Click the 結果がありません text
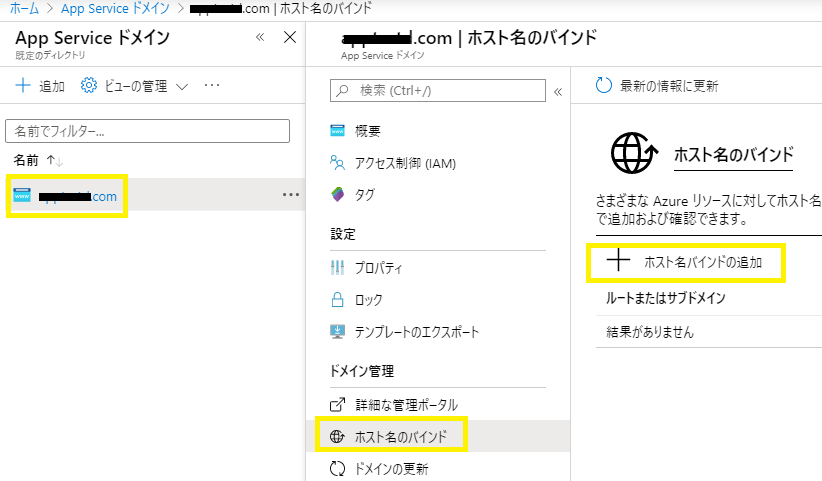The image size is (822, 481). point(650,332)
